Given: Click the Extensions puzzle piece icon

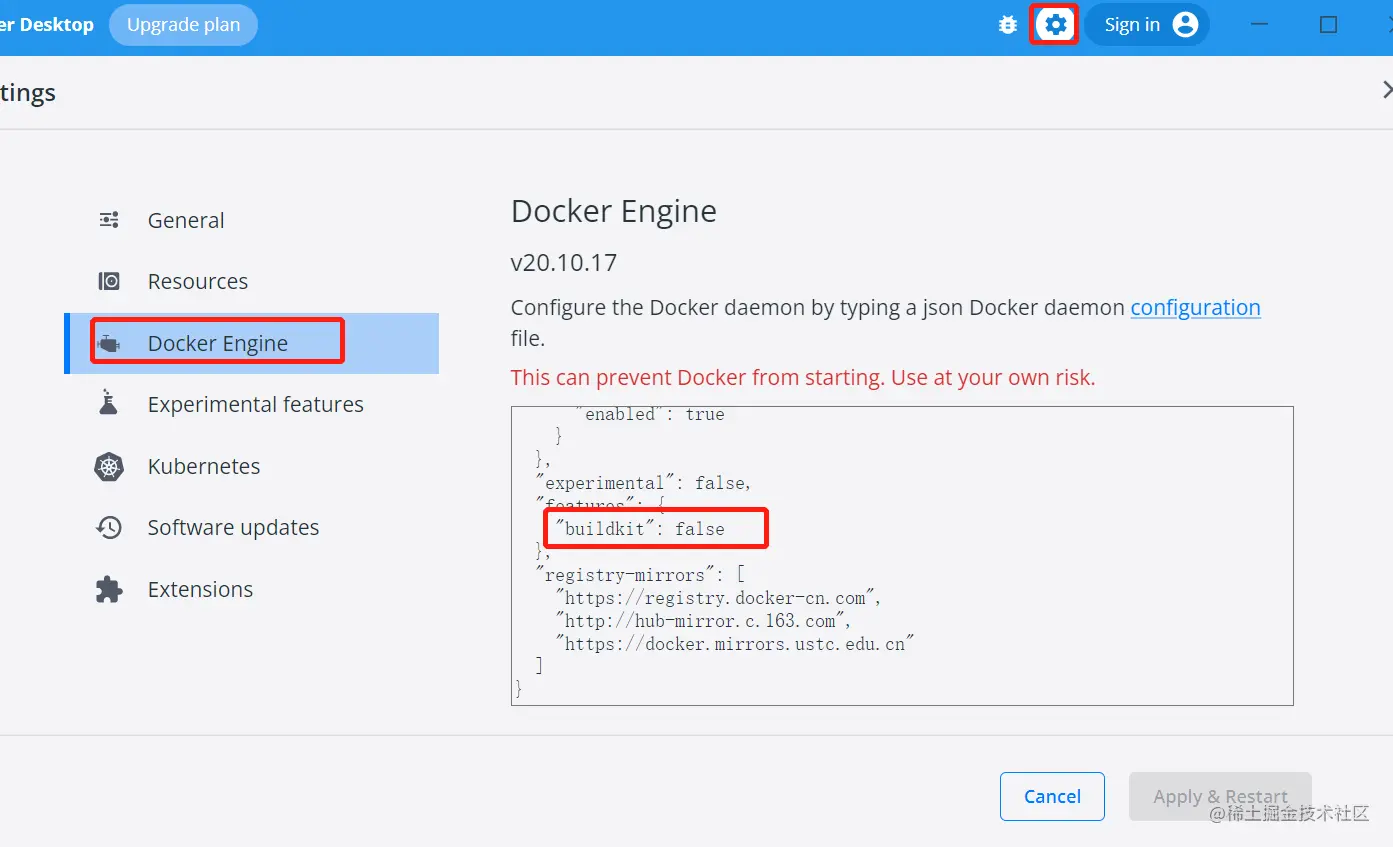Looking at the screenshot, I should point(109,589).
